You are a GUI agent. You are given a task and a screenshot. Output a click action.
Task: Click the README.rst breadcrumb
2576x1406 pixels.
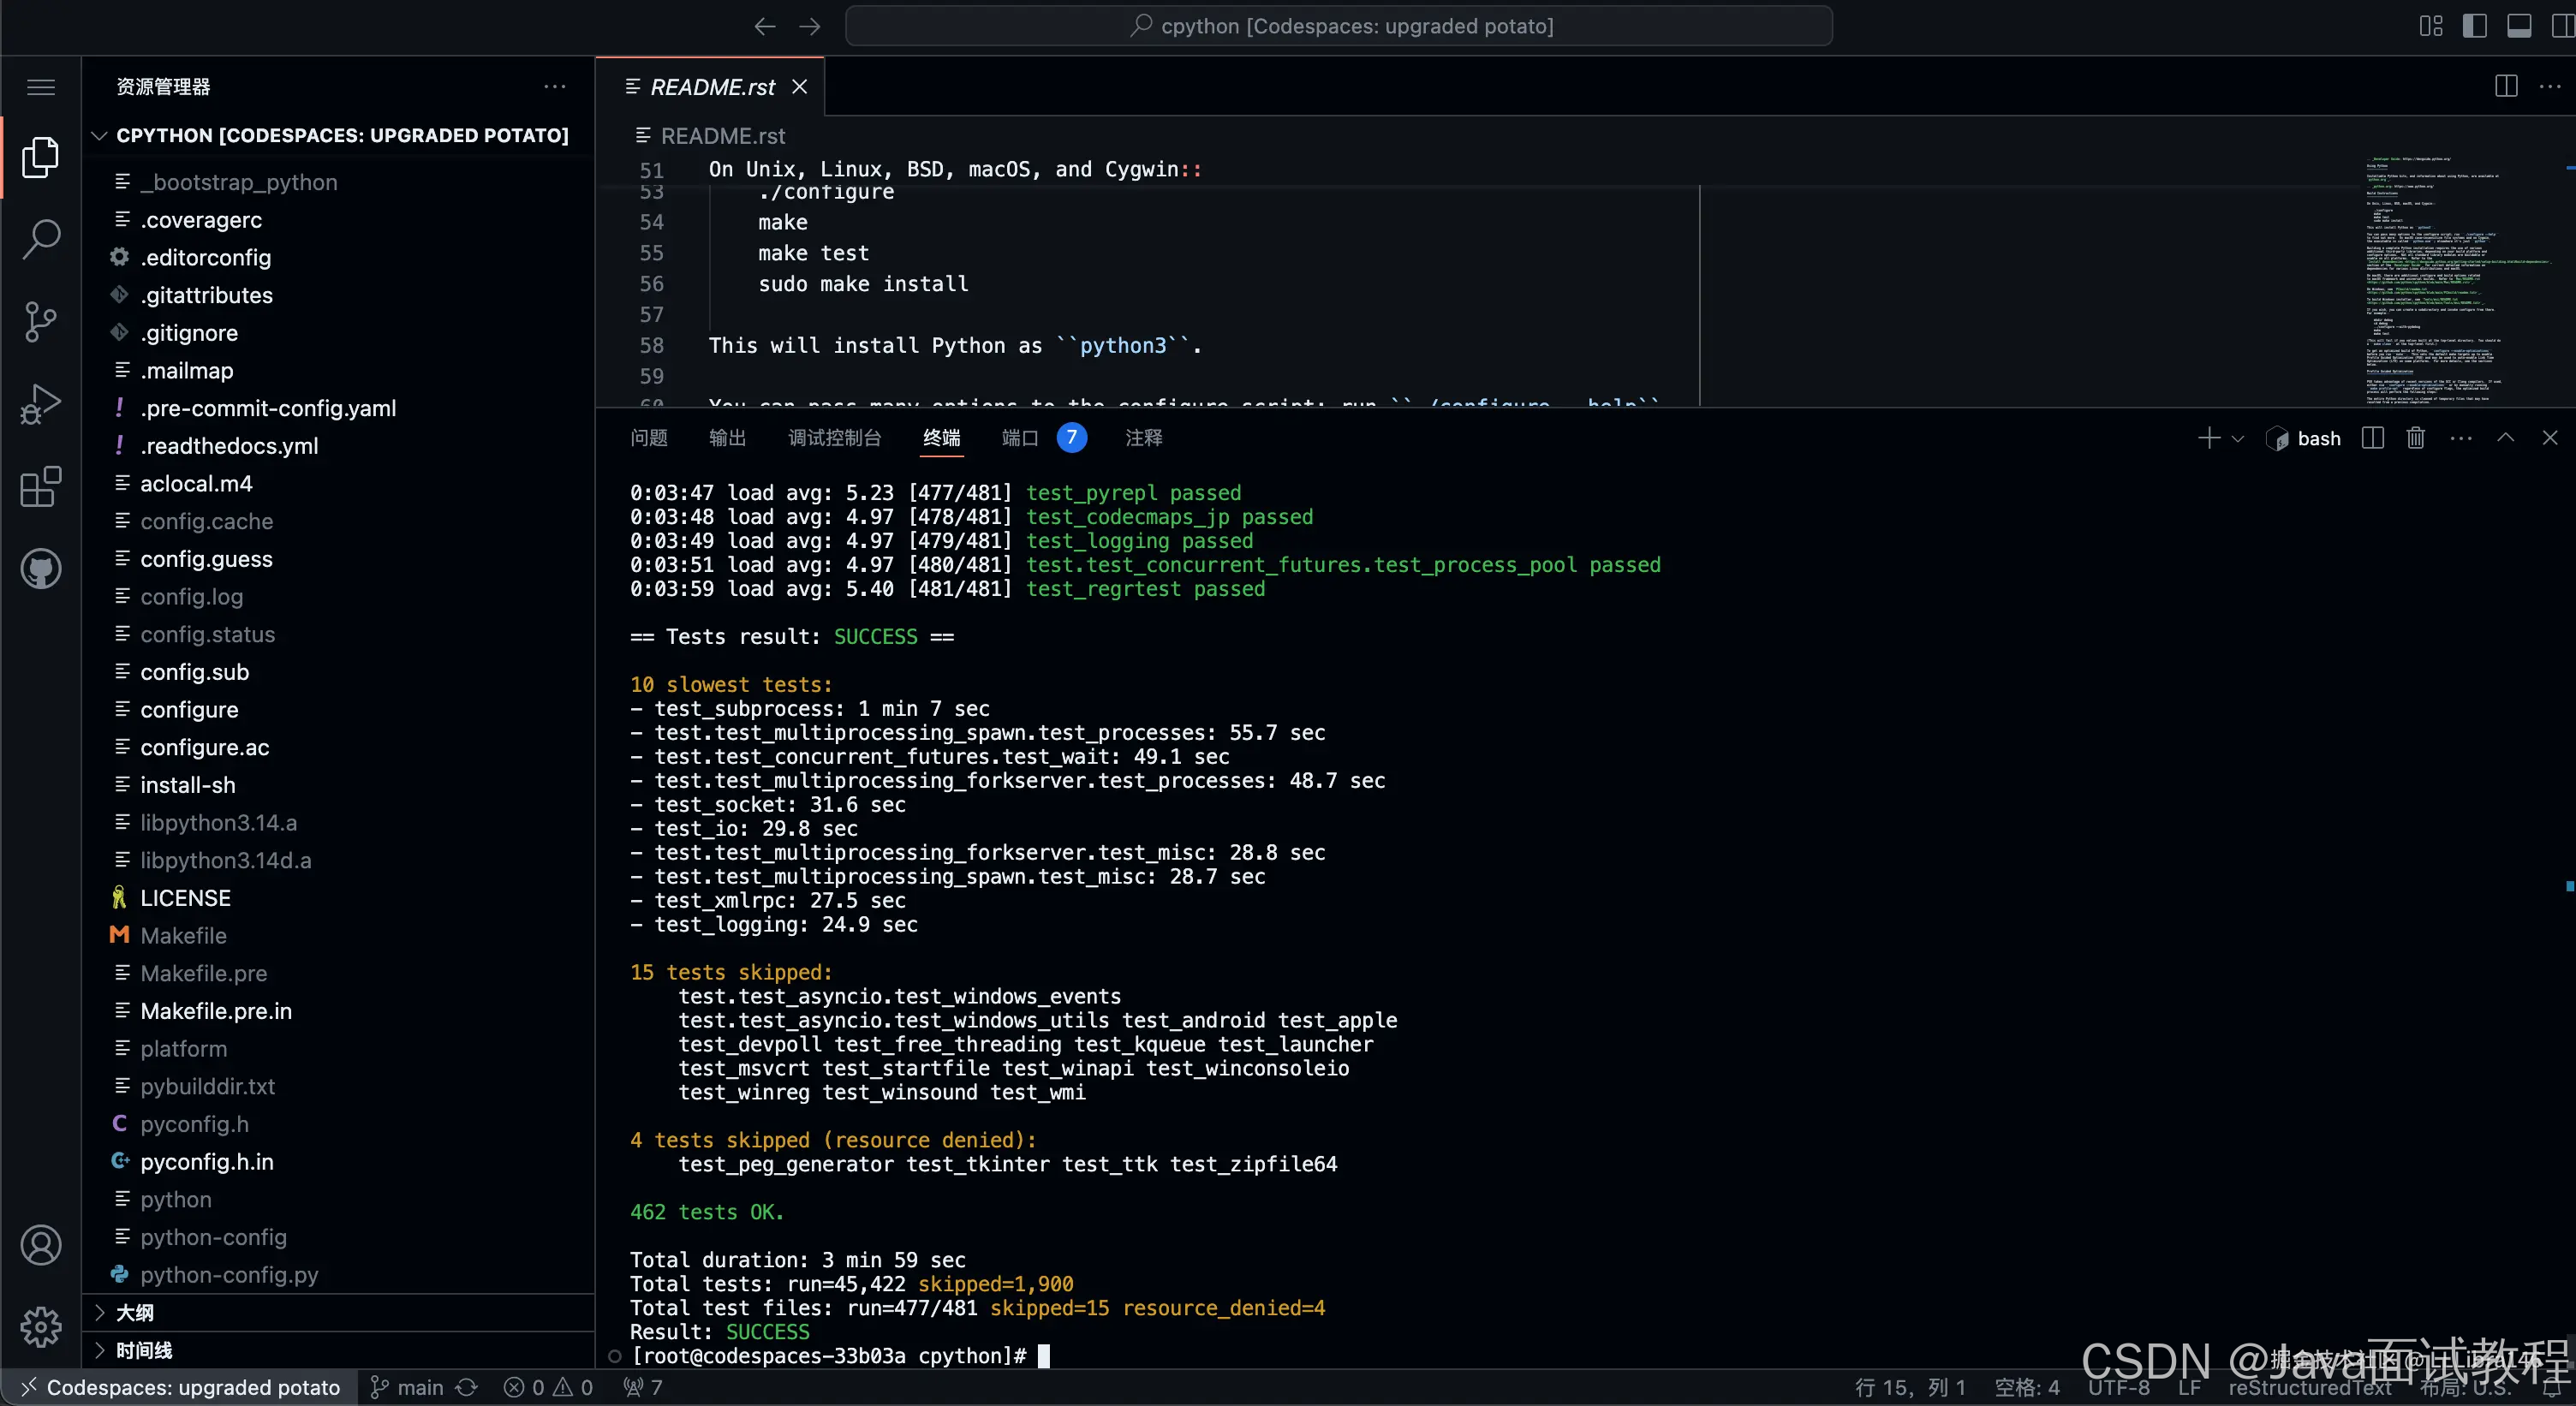click(722, 136)
